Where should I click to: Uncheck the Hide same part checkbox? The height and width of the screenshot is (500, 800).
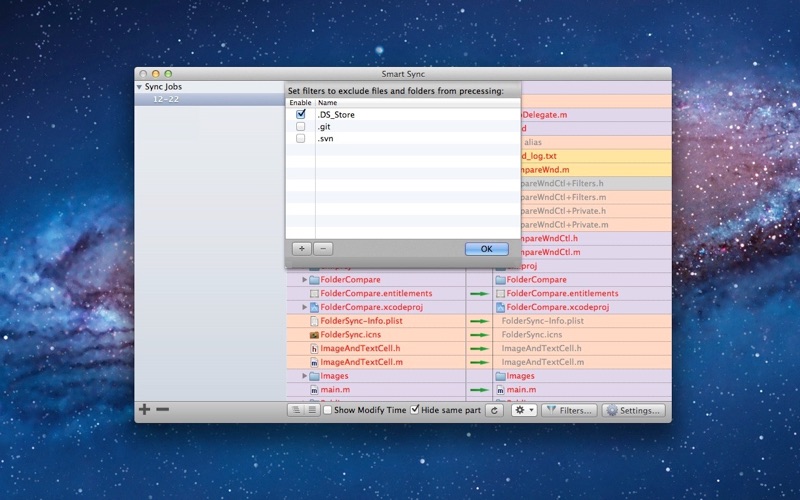[415, 410]
